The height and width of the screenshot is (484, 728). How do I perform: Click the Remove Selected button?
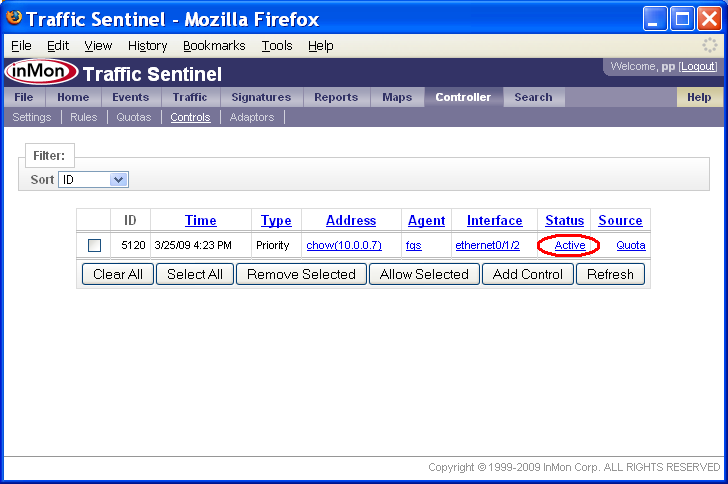(x=301, y=274)
